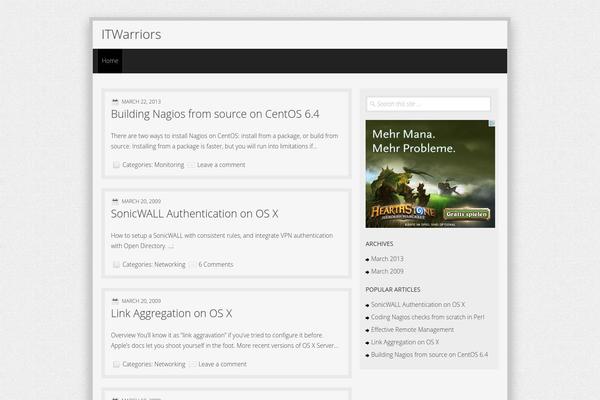Leave a comment on Link Aggregation post
Screen dimensions: 600x400
[x=222, y=364]
